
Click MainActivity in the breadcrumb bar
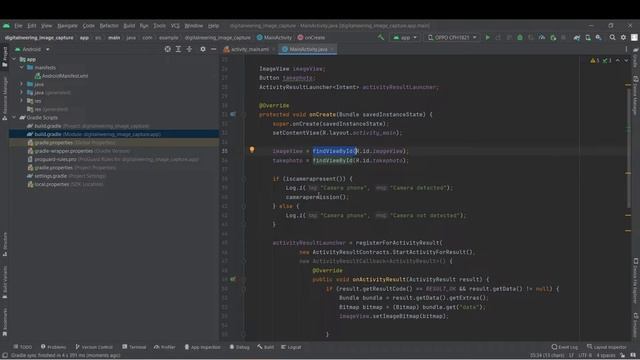click(274, 38)
